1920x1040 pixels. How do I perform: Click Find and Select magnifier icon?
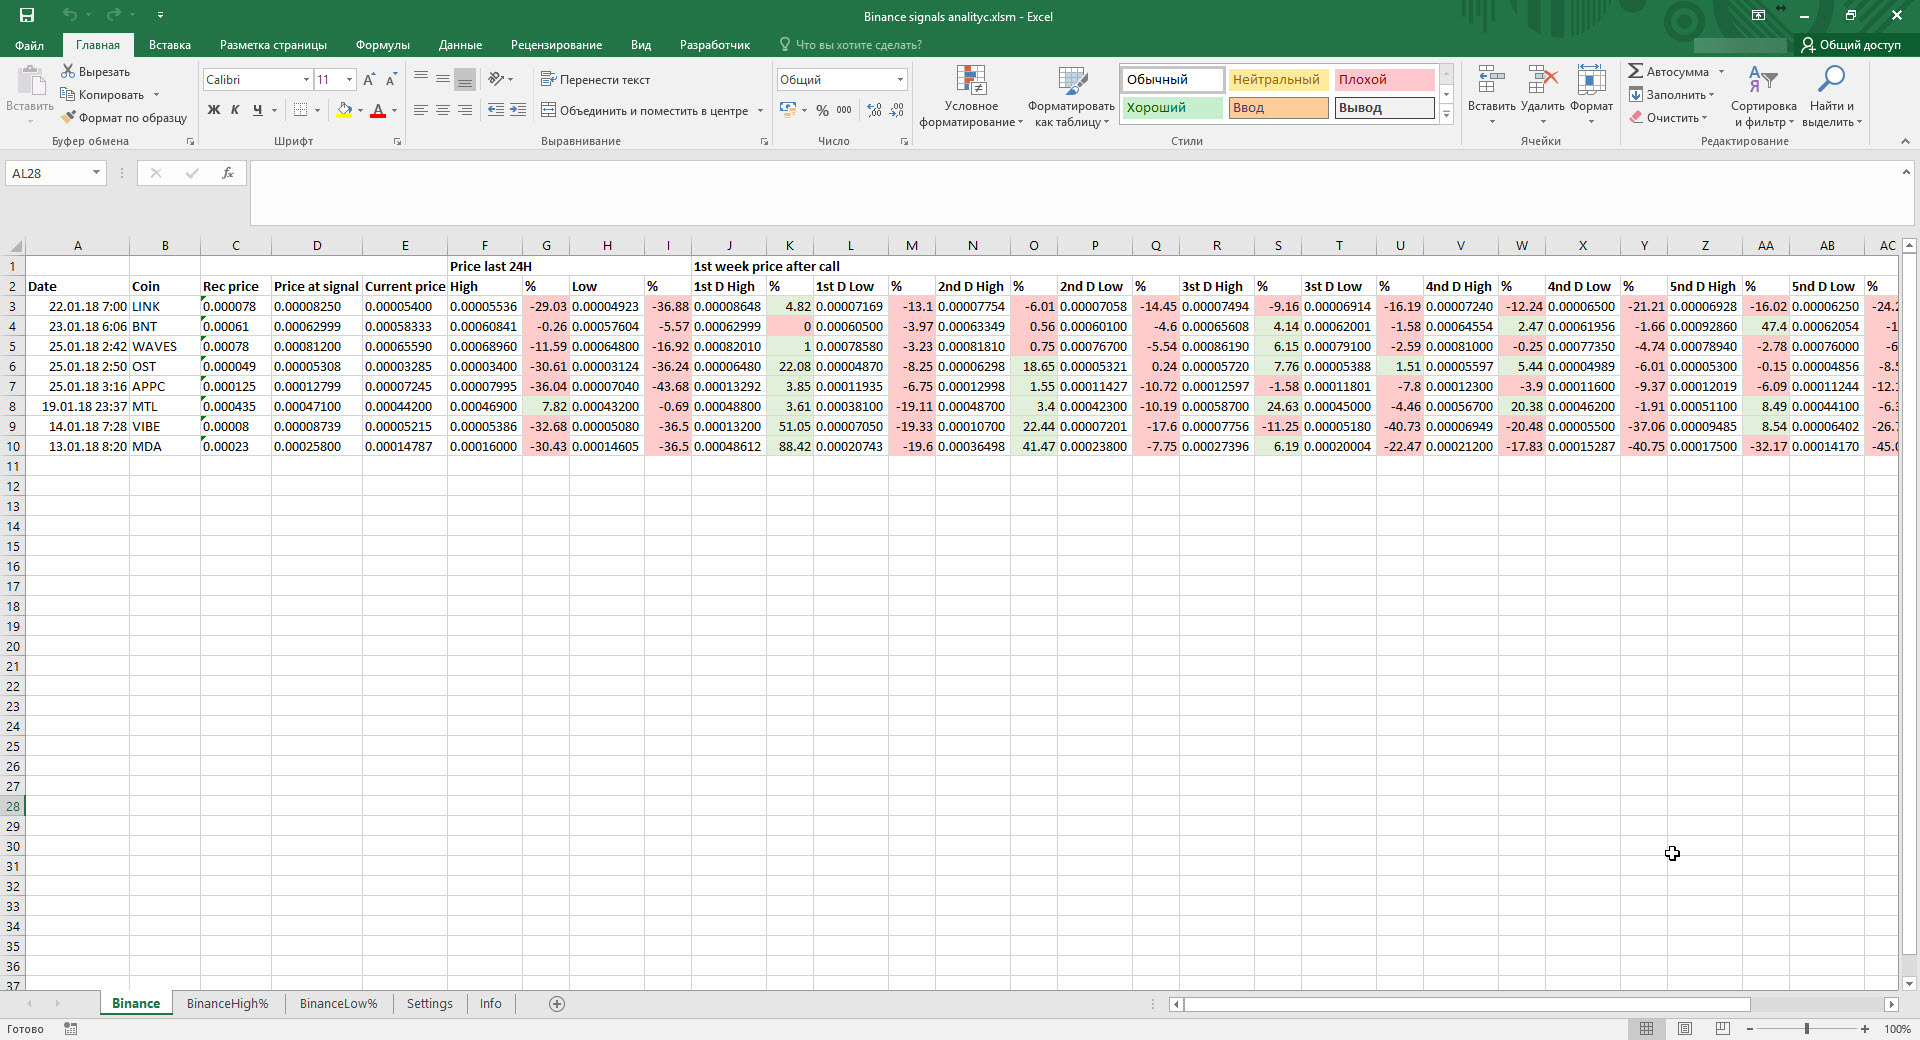1831,82
